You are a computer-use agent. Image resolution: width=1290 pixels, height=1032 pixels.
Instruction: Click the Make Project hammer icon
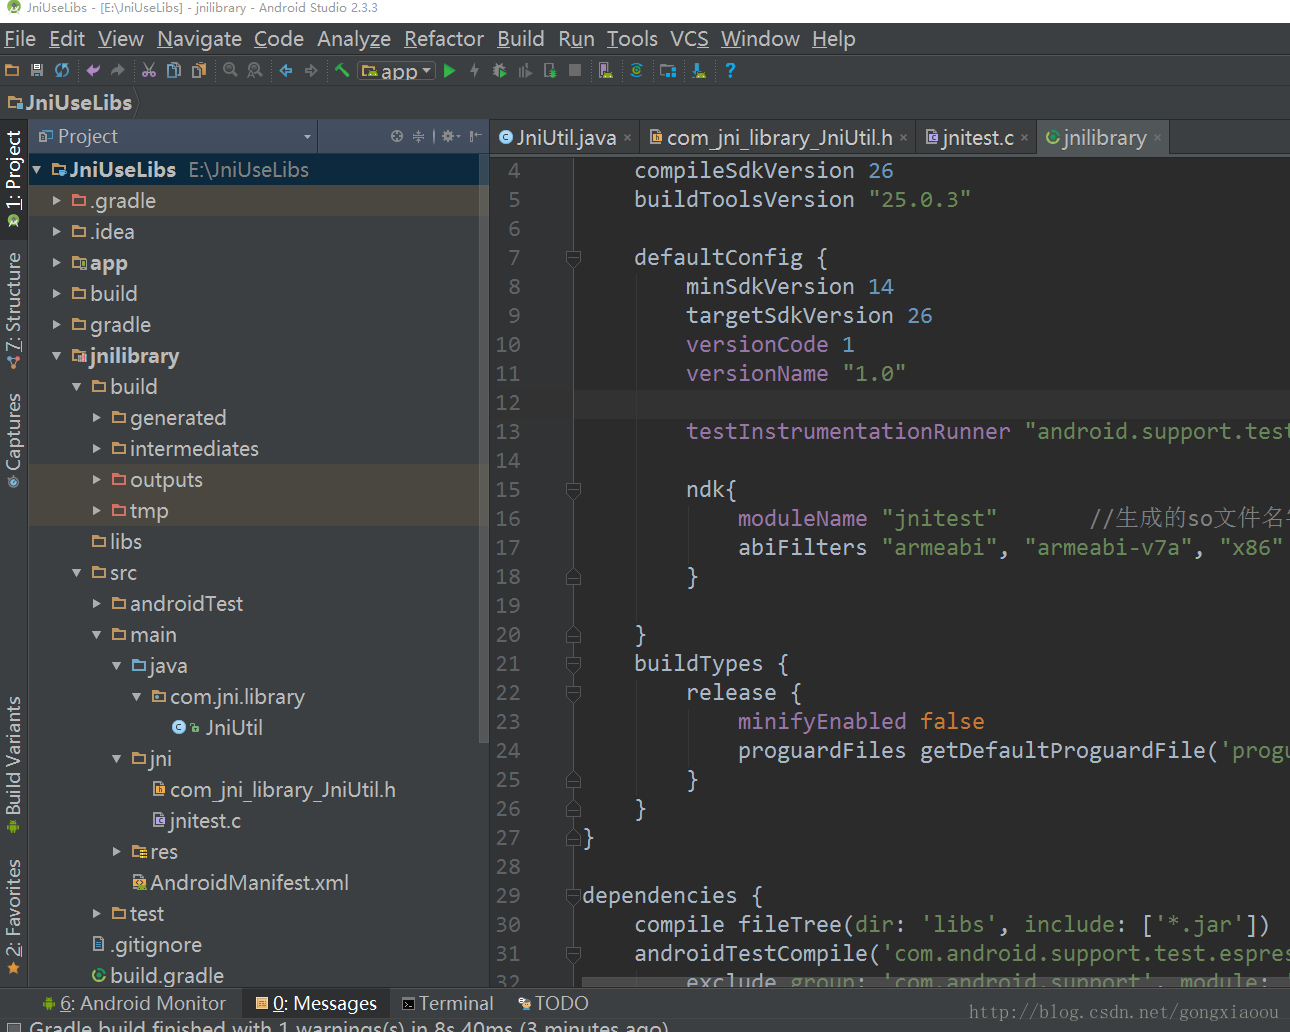pyautogui.click(x=342, y=70)
